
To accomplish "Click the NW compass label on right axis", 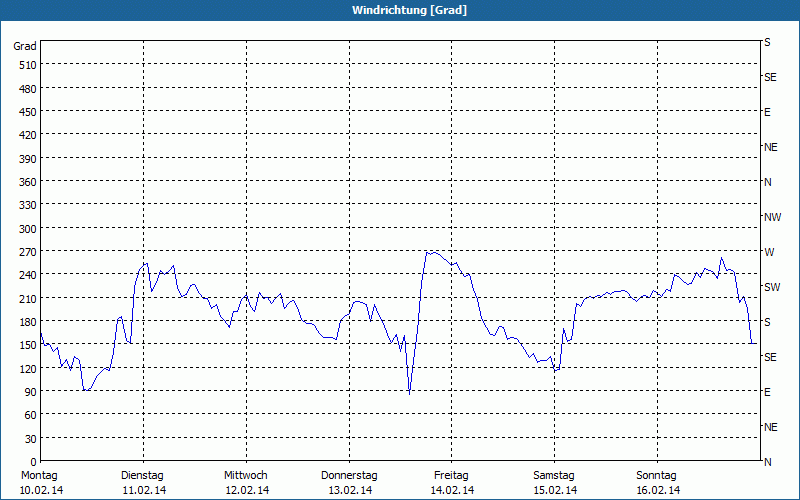I will click(x=772, y=217).
